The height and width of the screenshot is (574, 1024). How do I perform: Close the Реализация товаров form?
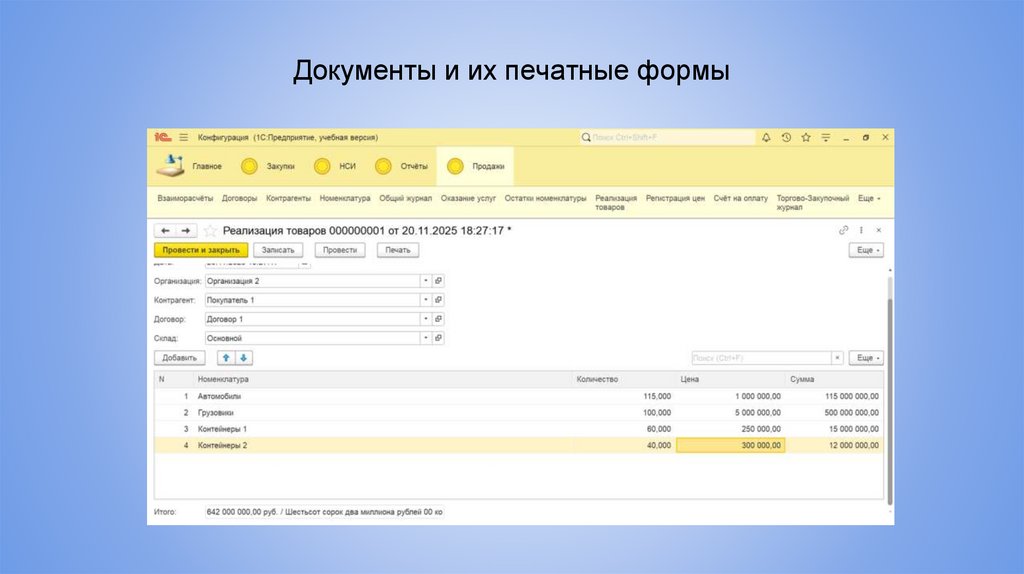[x=879, y=230]
